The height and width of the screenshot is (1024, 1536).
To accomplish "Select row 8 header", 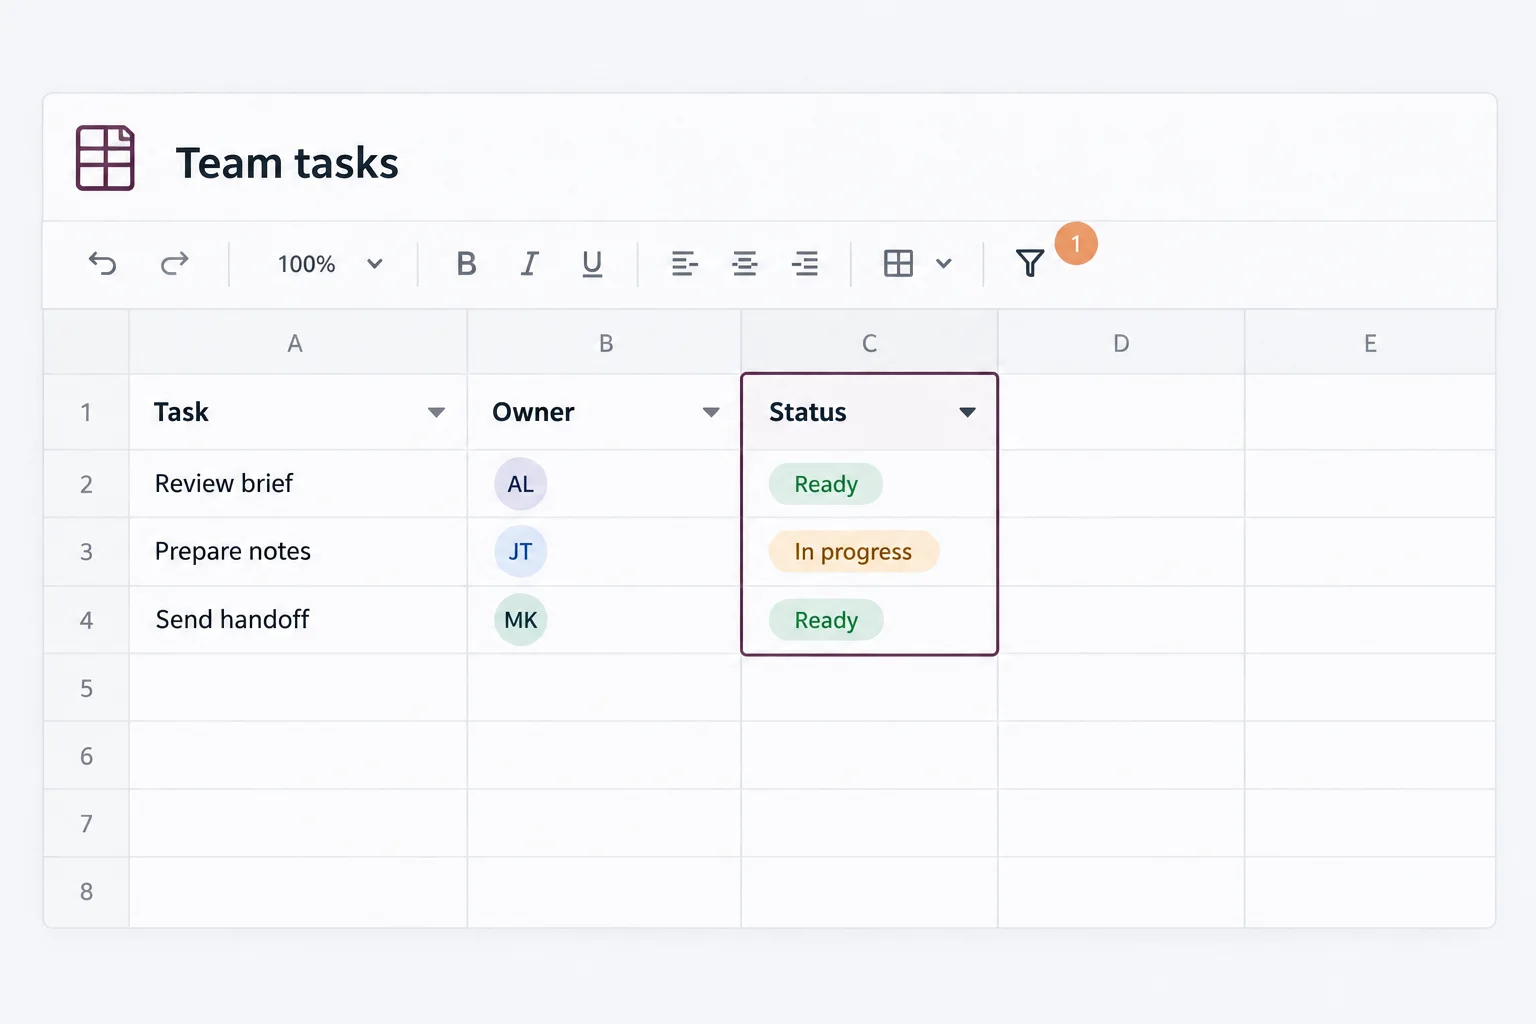I will pos(86,892).
